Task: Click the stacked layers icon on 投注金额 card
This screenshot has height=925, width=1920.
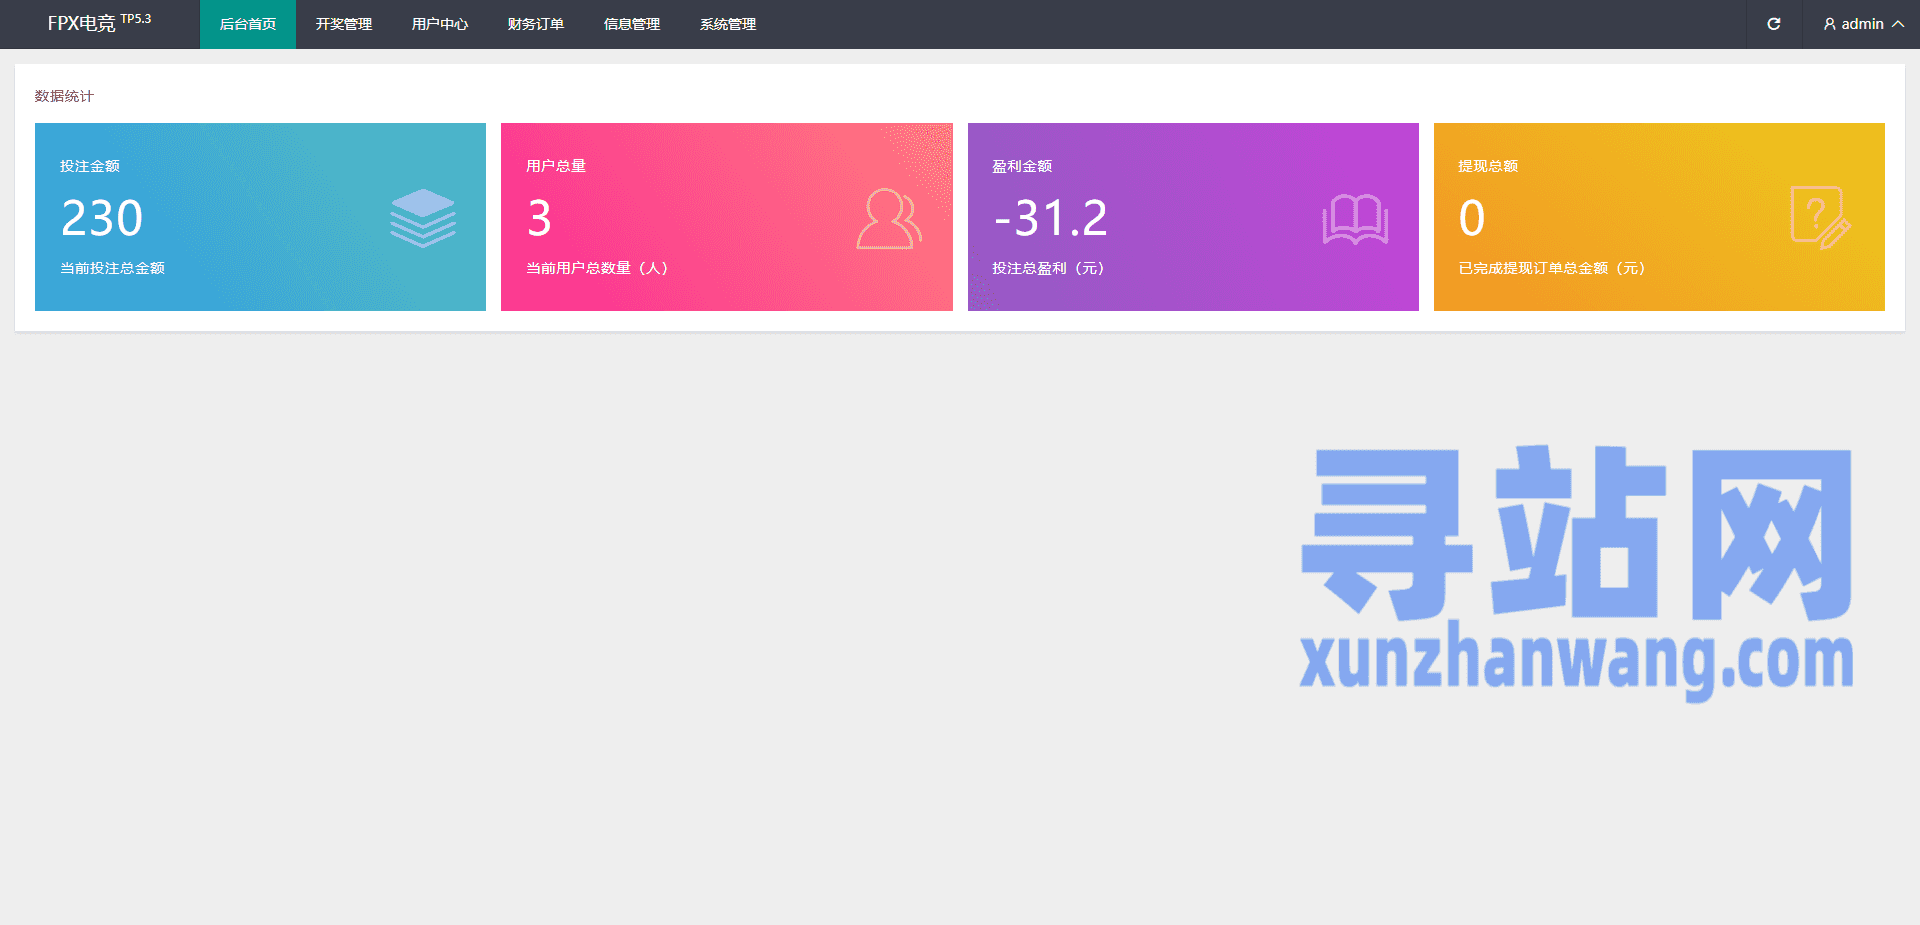Action: point(423,217)
